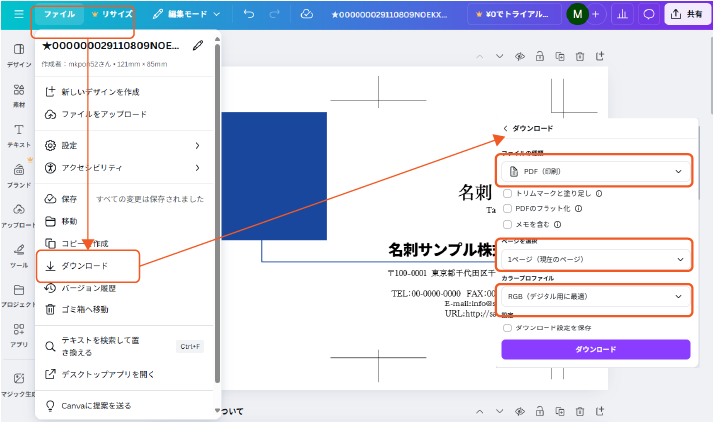
Task: Expand the 編集モード dropdown
Action: tap(186, 14)
